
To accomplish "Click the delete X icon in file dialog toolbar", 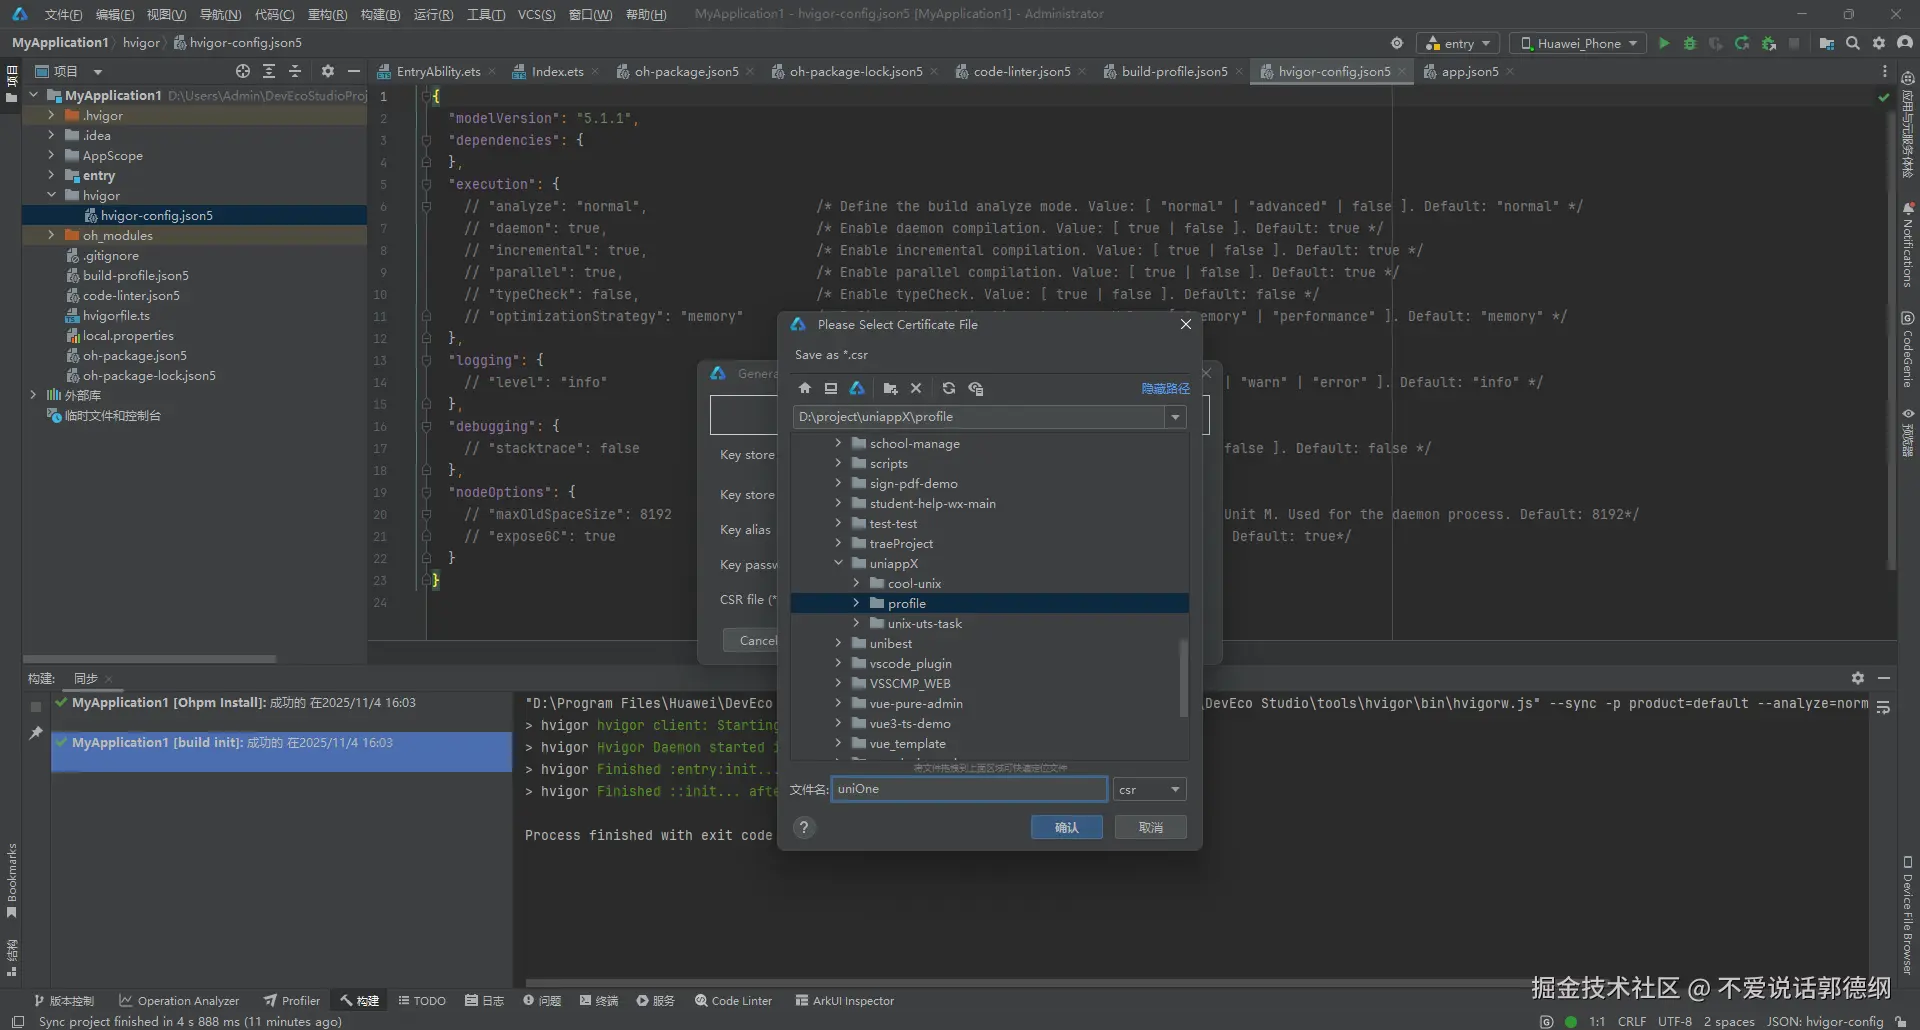I will [916, 389].
